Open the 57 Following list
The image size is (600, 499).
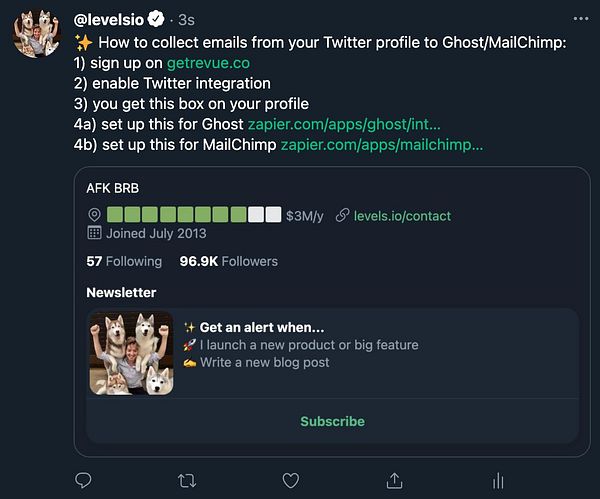[124, 261]
